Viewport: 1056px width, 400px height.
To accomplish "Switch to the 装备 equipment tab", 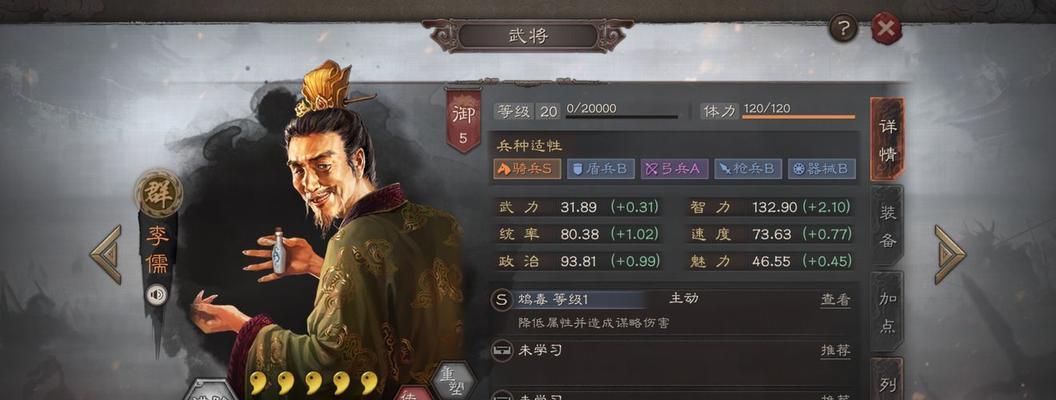I will [x=886, y=226].
